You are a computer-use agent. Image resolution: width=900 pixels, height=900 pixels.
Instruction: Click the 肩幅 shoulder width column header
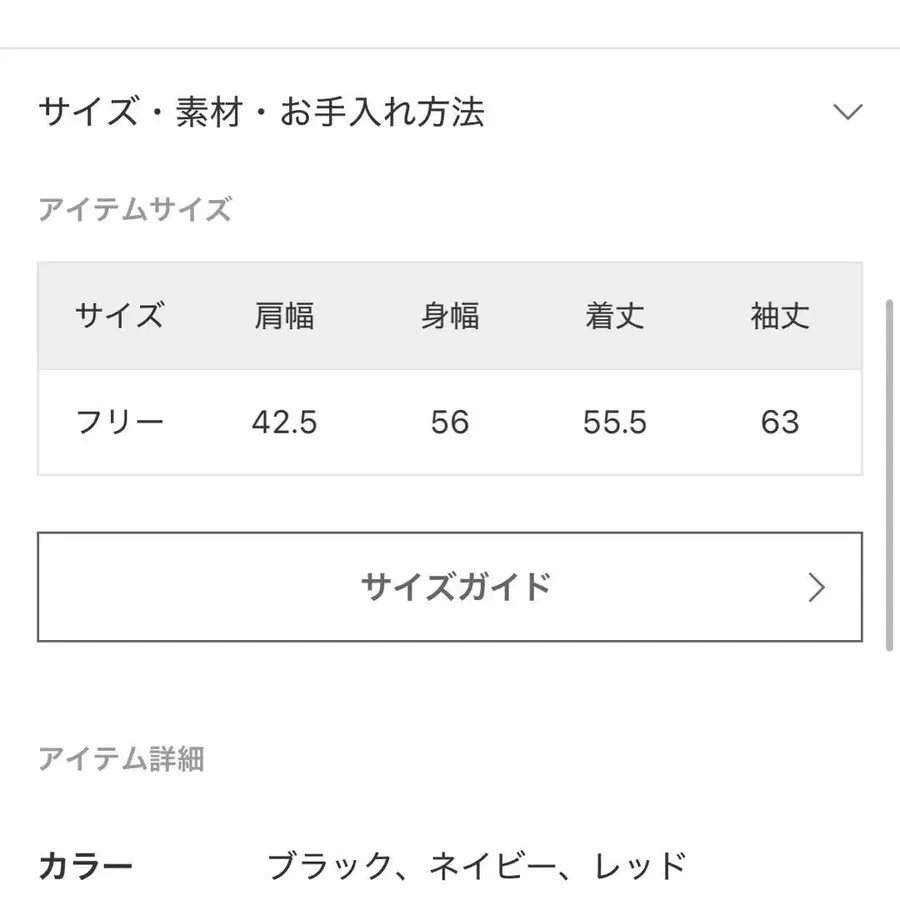[286, 316]
